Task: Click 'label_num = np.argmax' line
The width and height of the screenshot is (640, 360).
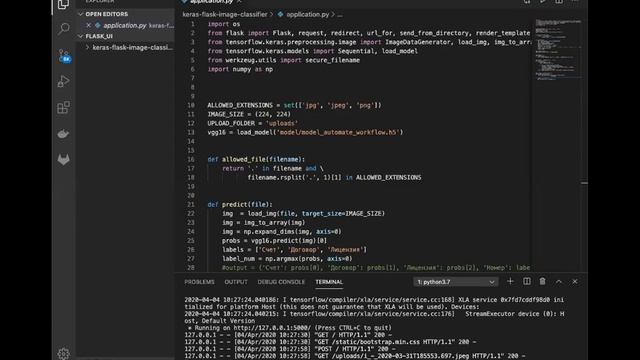Action: point(287,259)
